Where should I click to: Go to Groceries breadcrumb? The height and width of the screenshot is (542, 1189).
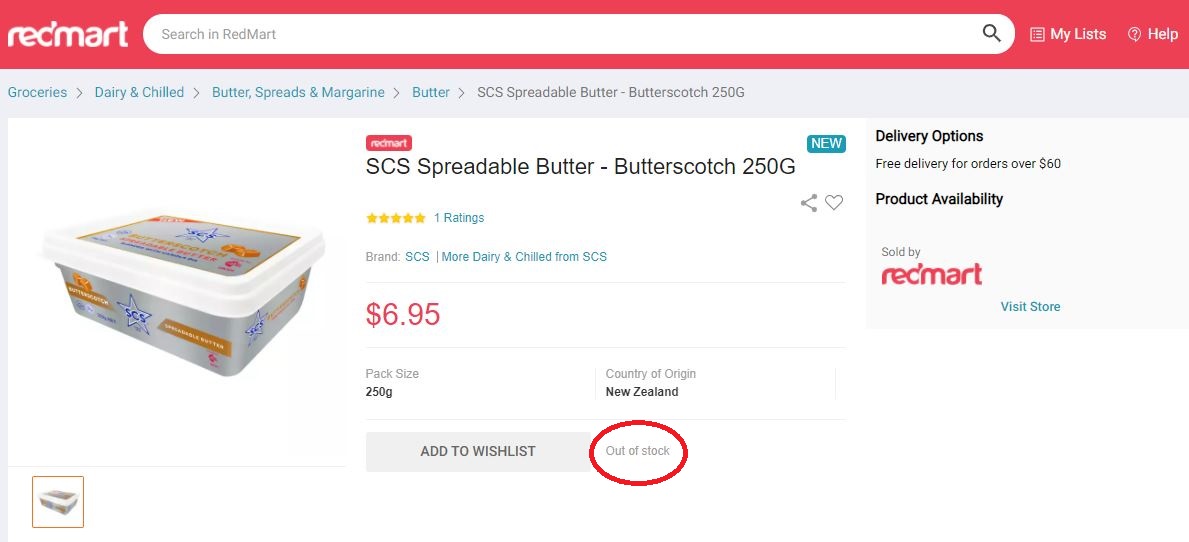[x=37, y=92]
